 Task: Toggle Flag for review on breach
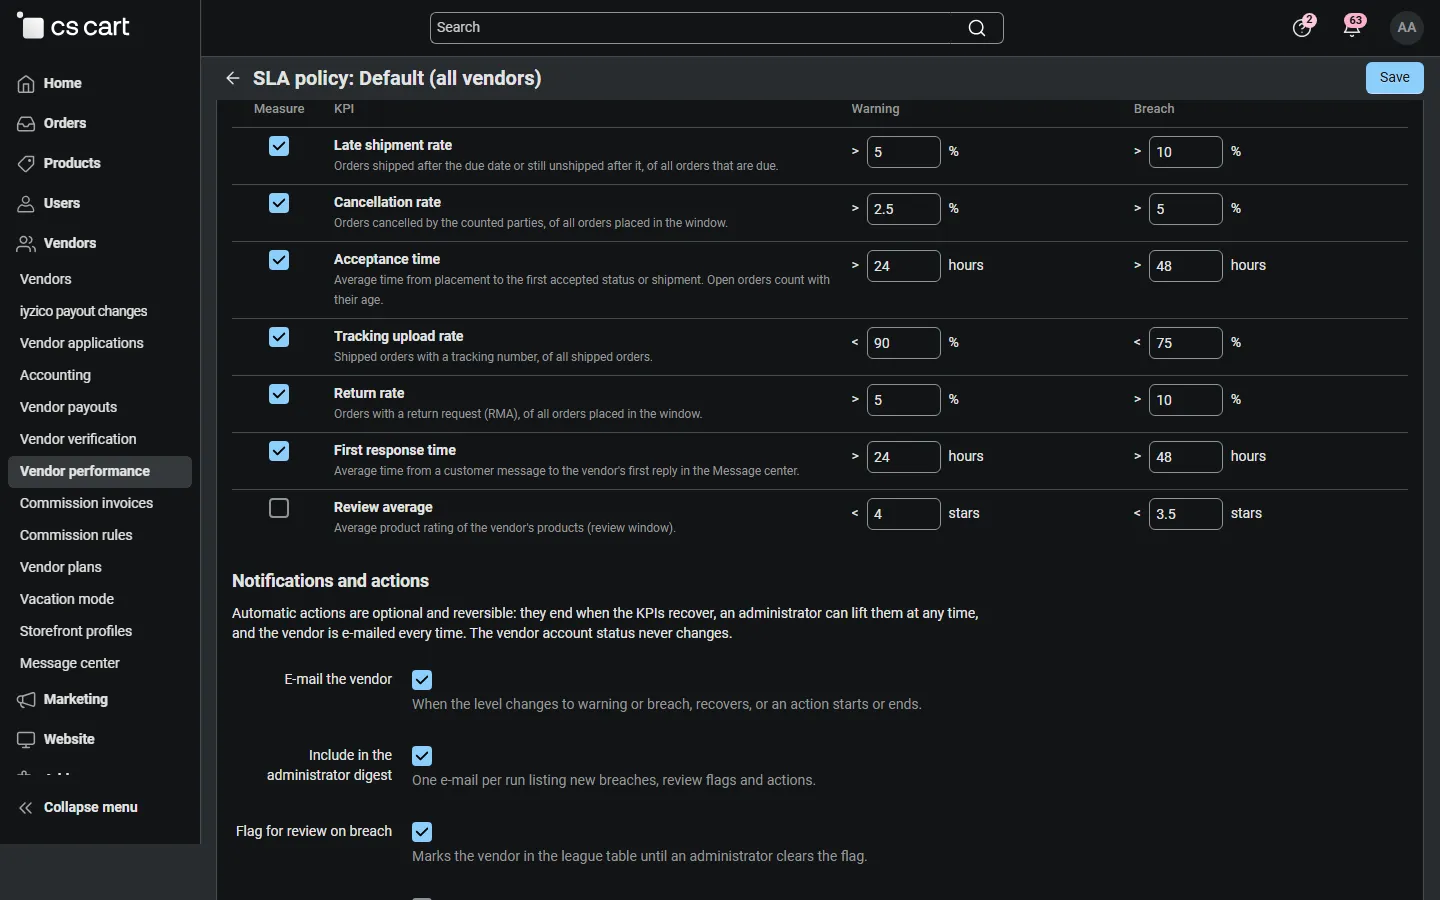tap(422, 832)
